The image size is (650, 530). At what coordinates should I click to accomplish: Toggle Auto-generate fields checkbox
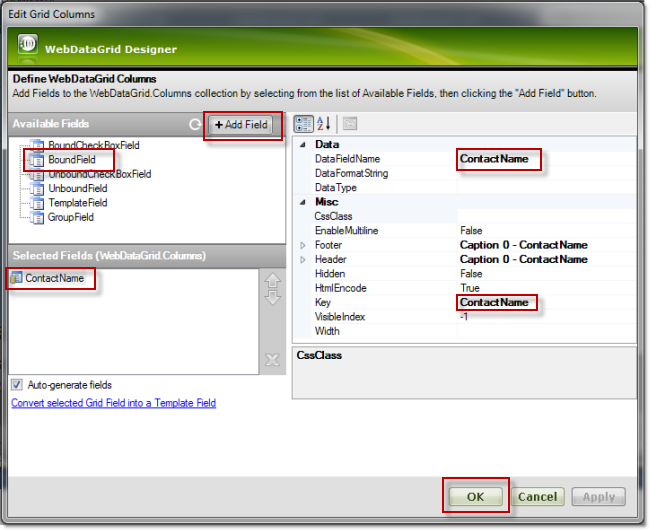click(17, 385)
